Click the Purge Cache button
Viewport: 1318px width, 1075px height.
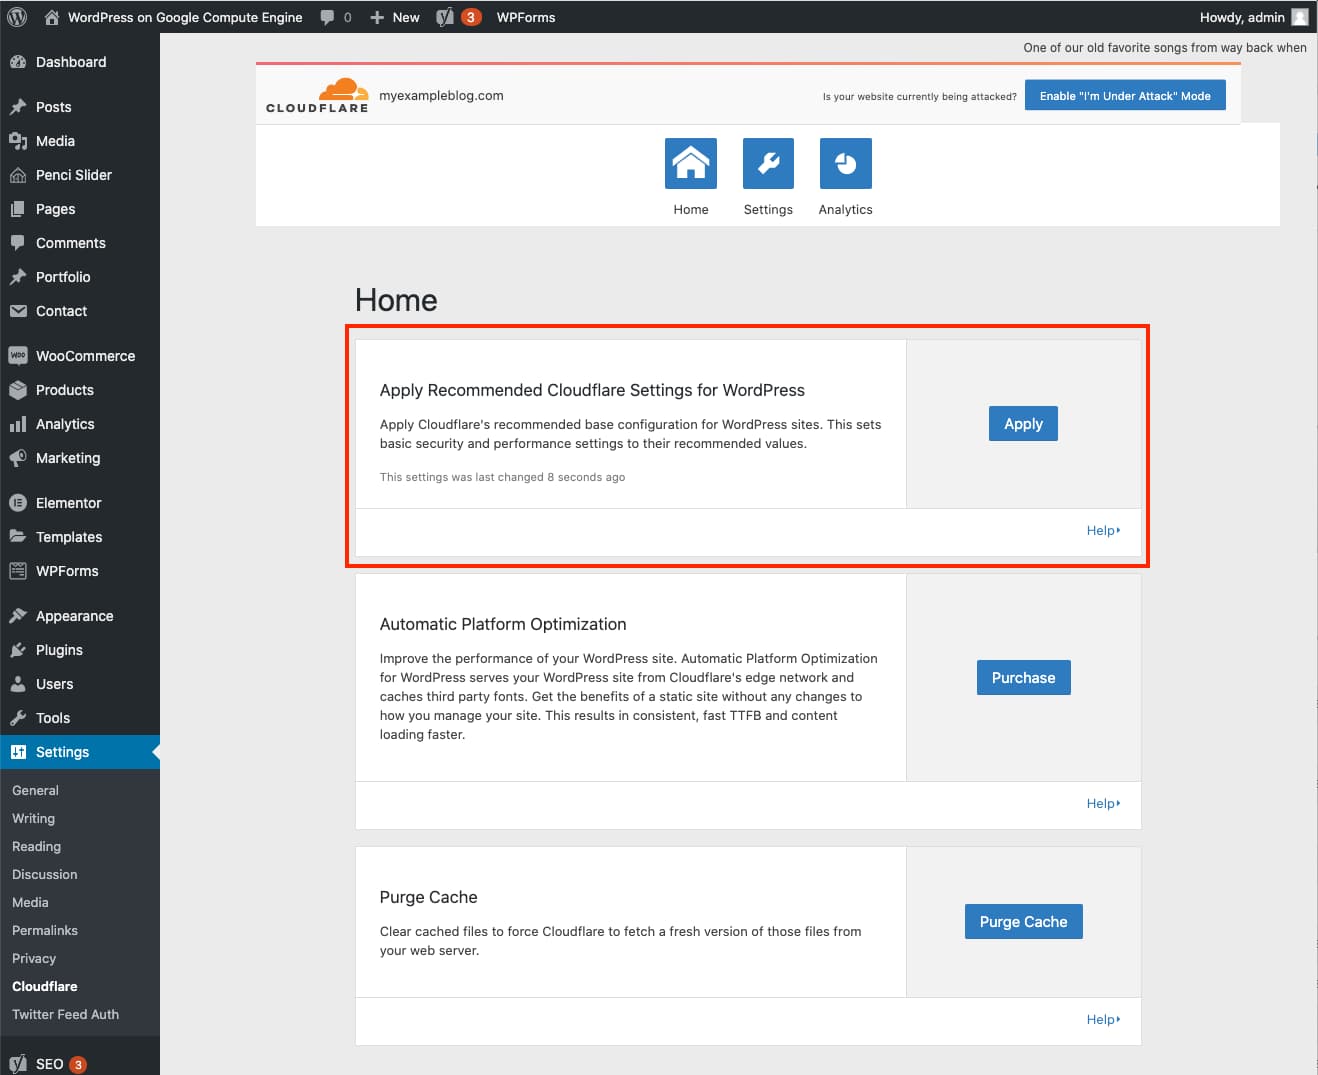(x=1023, y=922)
